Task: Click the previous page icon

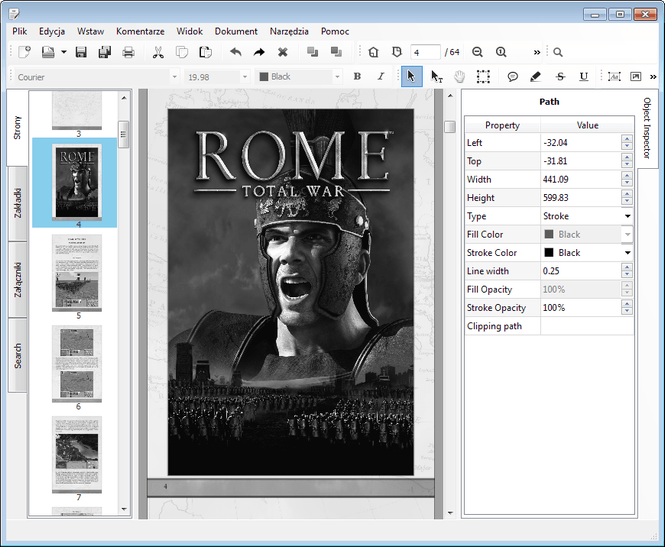Action: 397,52
